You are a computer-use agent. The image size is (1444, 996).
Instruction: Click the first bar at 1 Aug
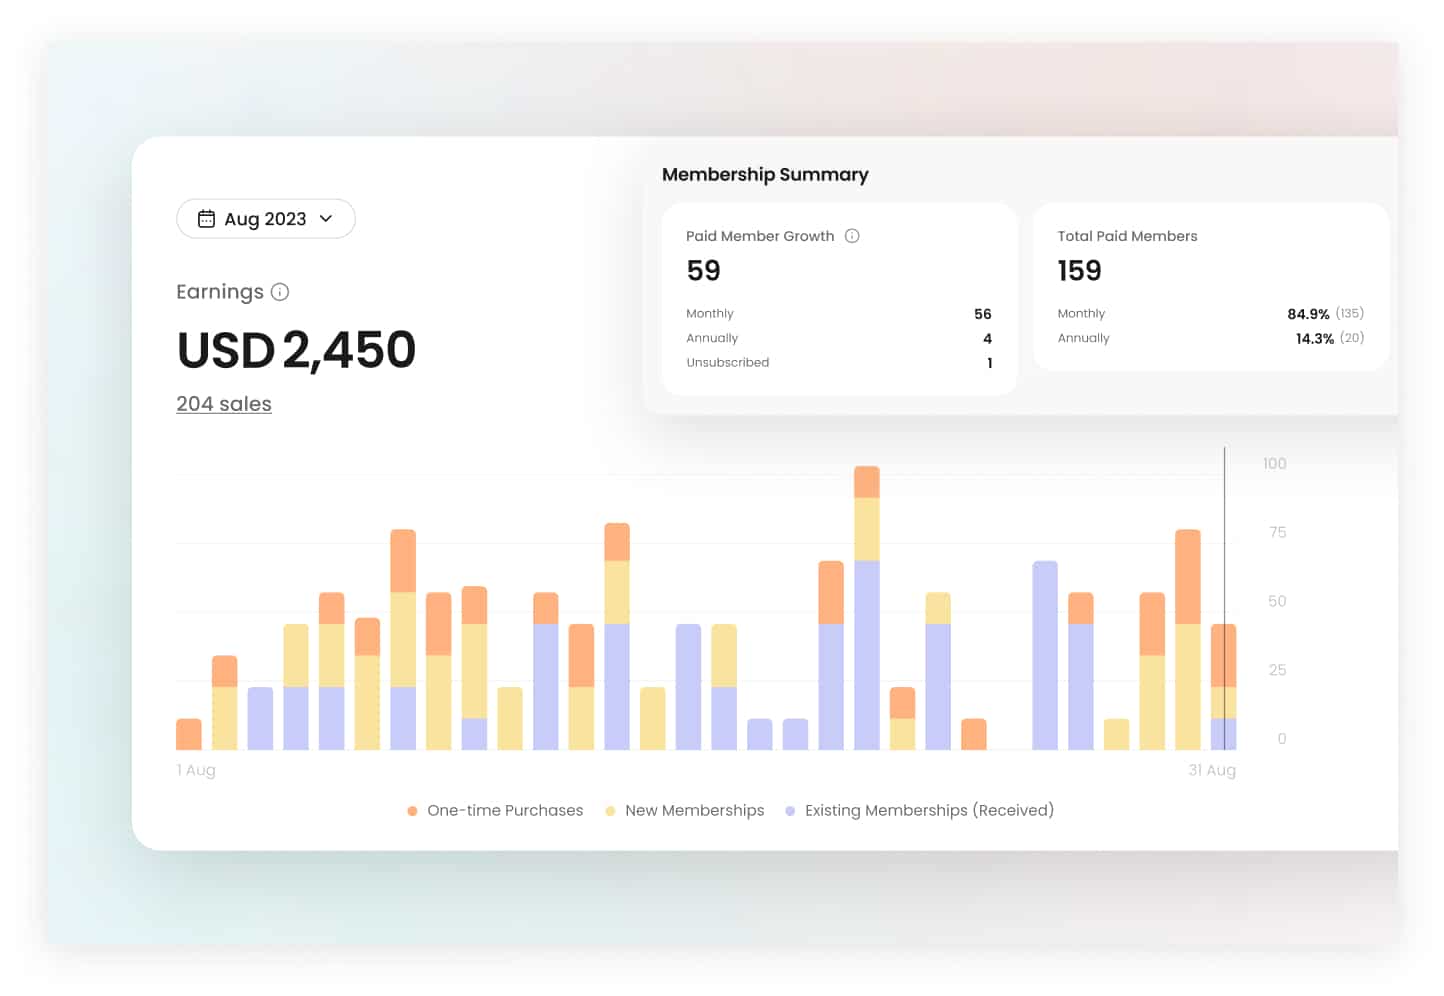(189, 734)
